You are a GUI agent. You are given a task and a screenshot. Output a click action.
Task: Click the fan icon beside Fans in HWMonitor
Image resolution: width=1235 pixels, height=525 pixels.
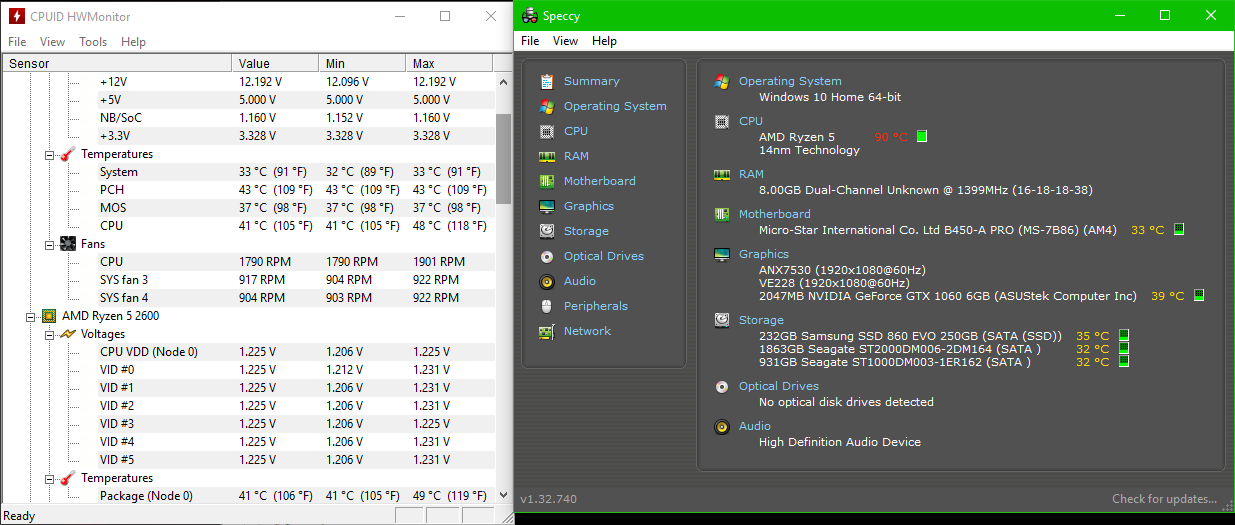pos(68,244)
